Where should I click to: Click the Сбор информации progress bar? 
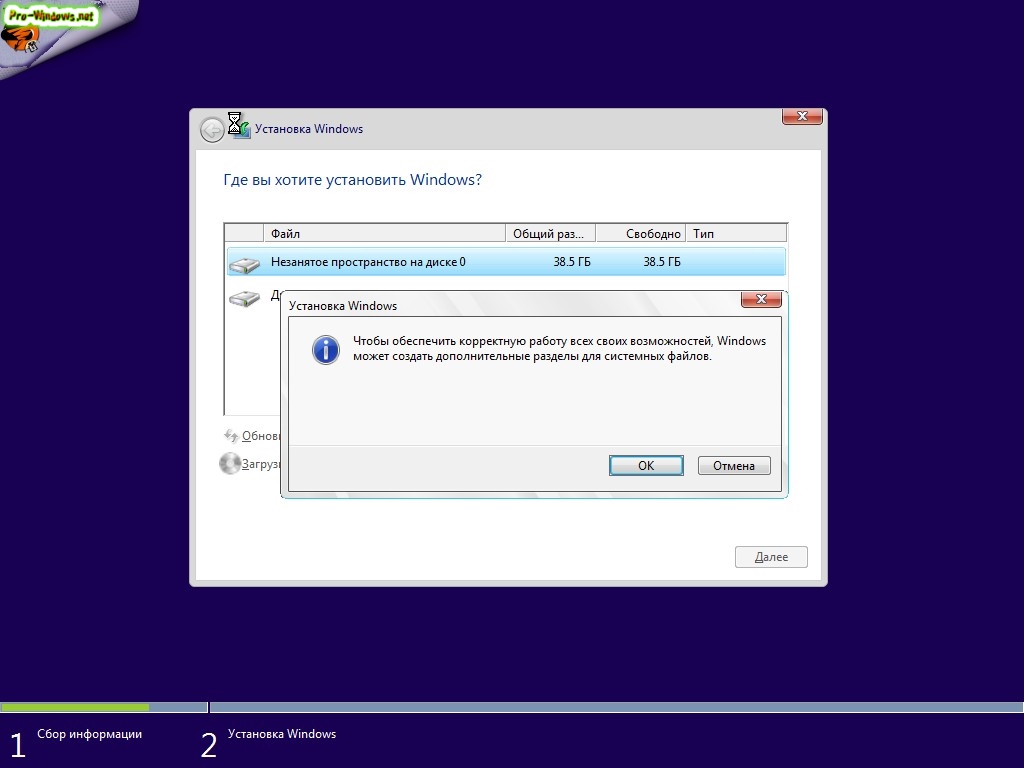pos(104,707)
